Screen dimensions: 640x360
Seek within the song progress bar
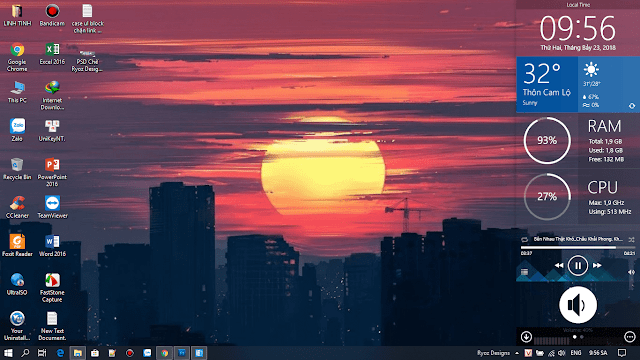pyautogui.click(x=578, y=247)
